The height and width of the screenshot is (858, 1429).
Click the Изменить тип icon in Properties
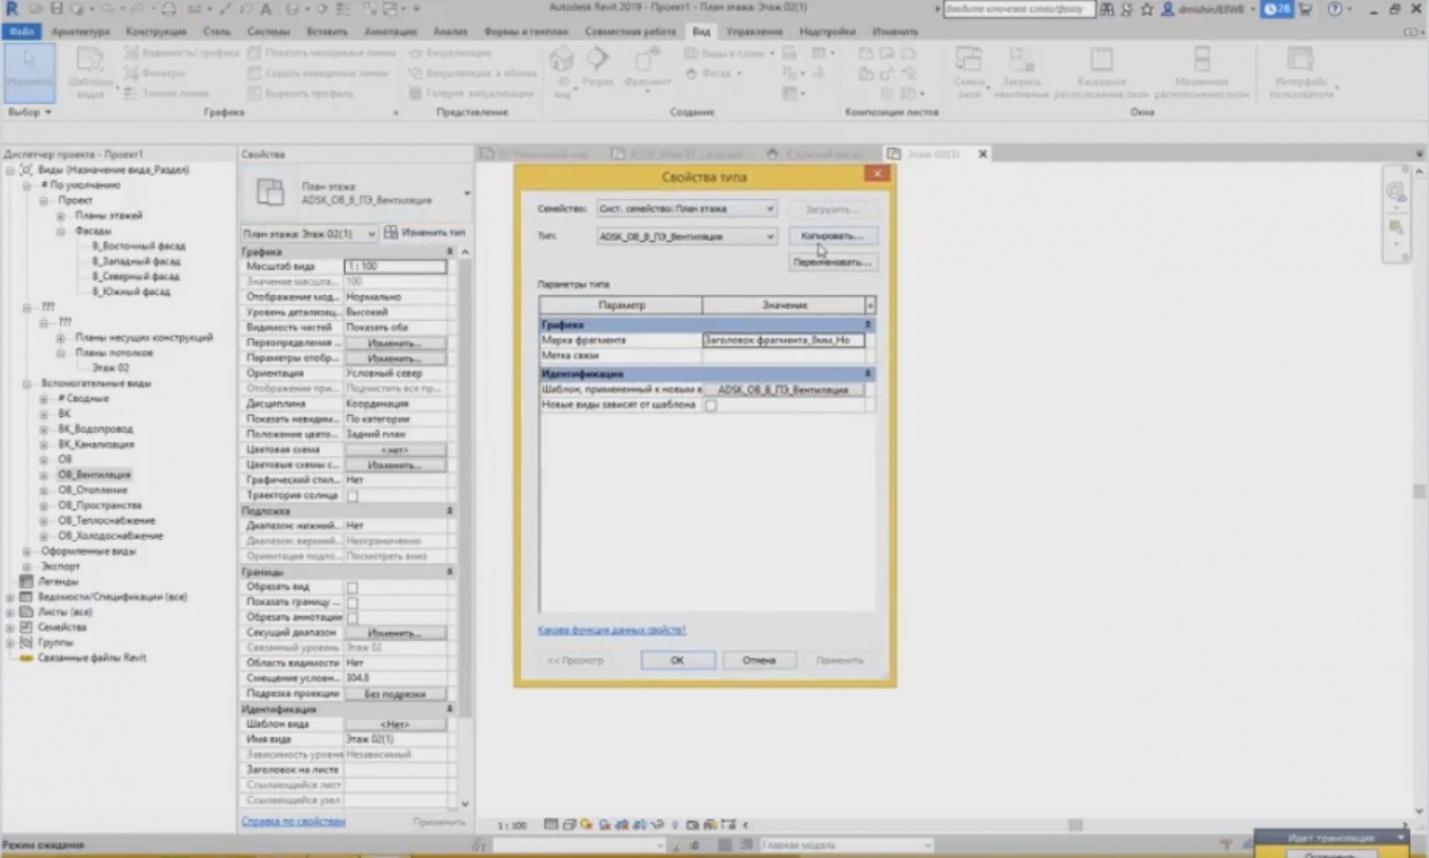click(391, 232)
